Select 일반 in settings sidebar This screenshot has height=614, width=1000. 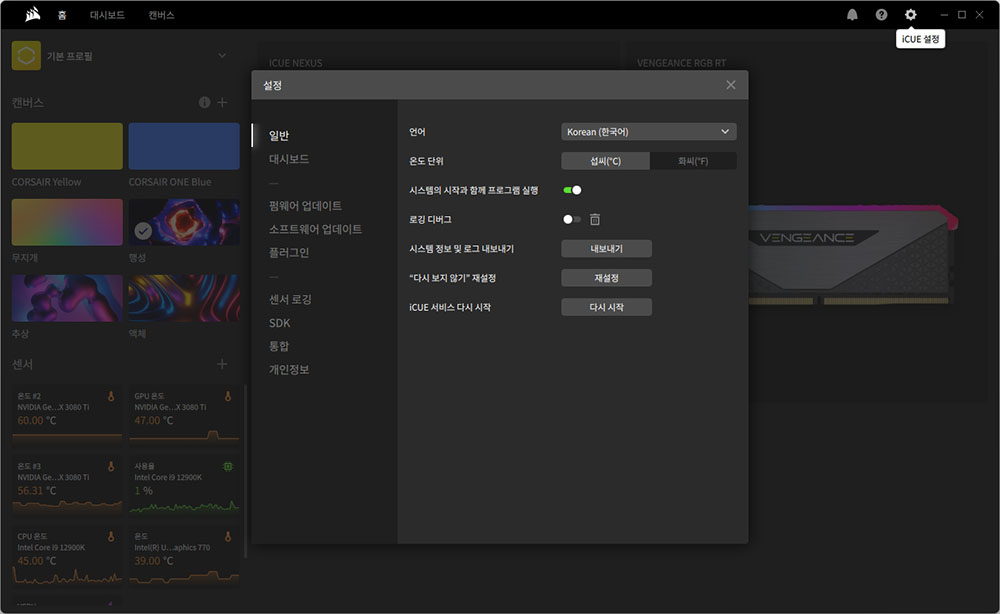279,135
